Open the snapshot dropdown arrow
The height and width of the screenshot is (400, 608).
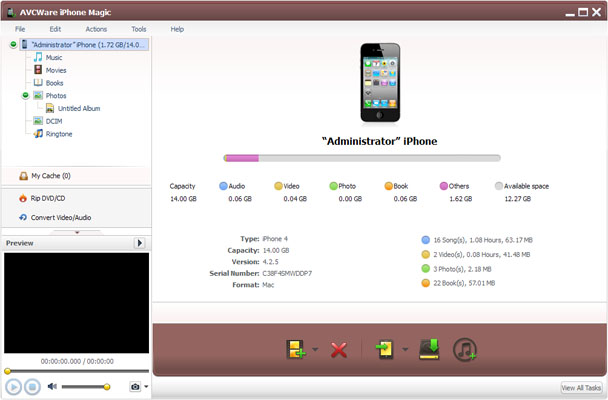pos(146,387)
